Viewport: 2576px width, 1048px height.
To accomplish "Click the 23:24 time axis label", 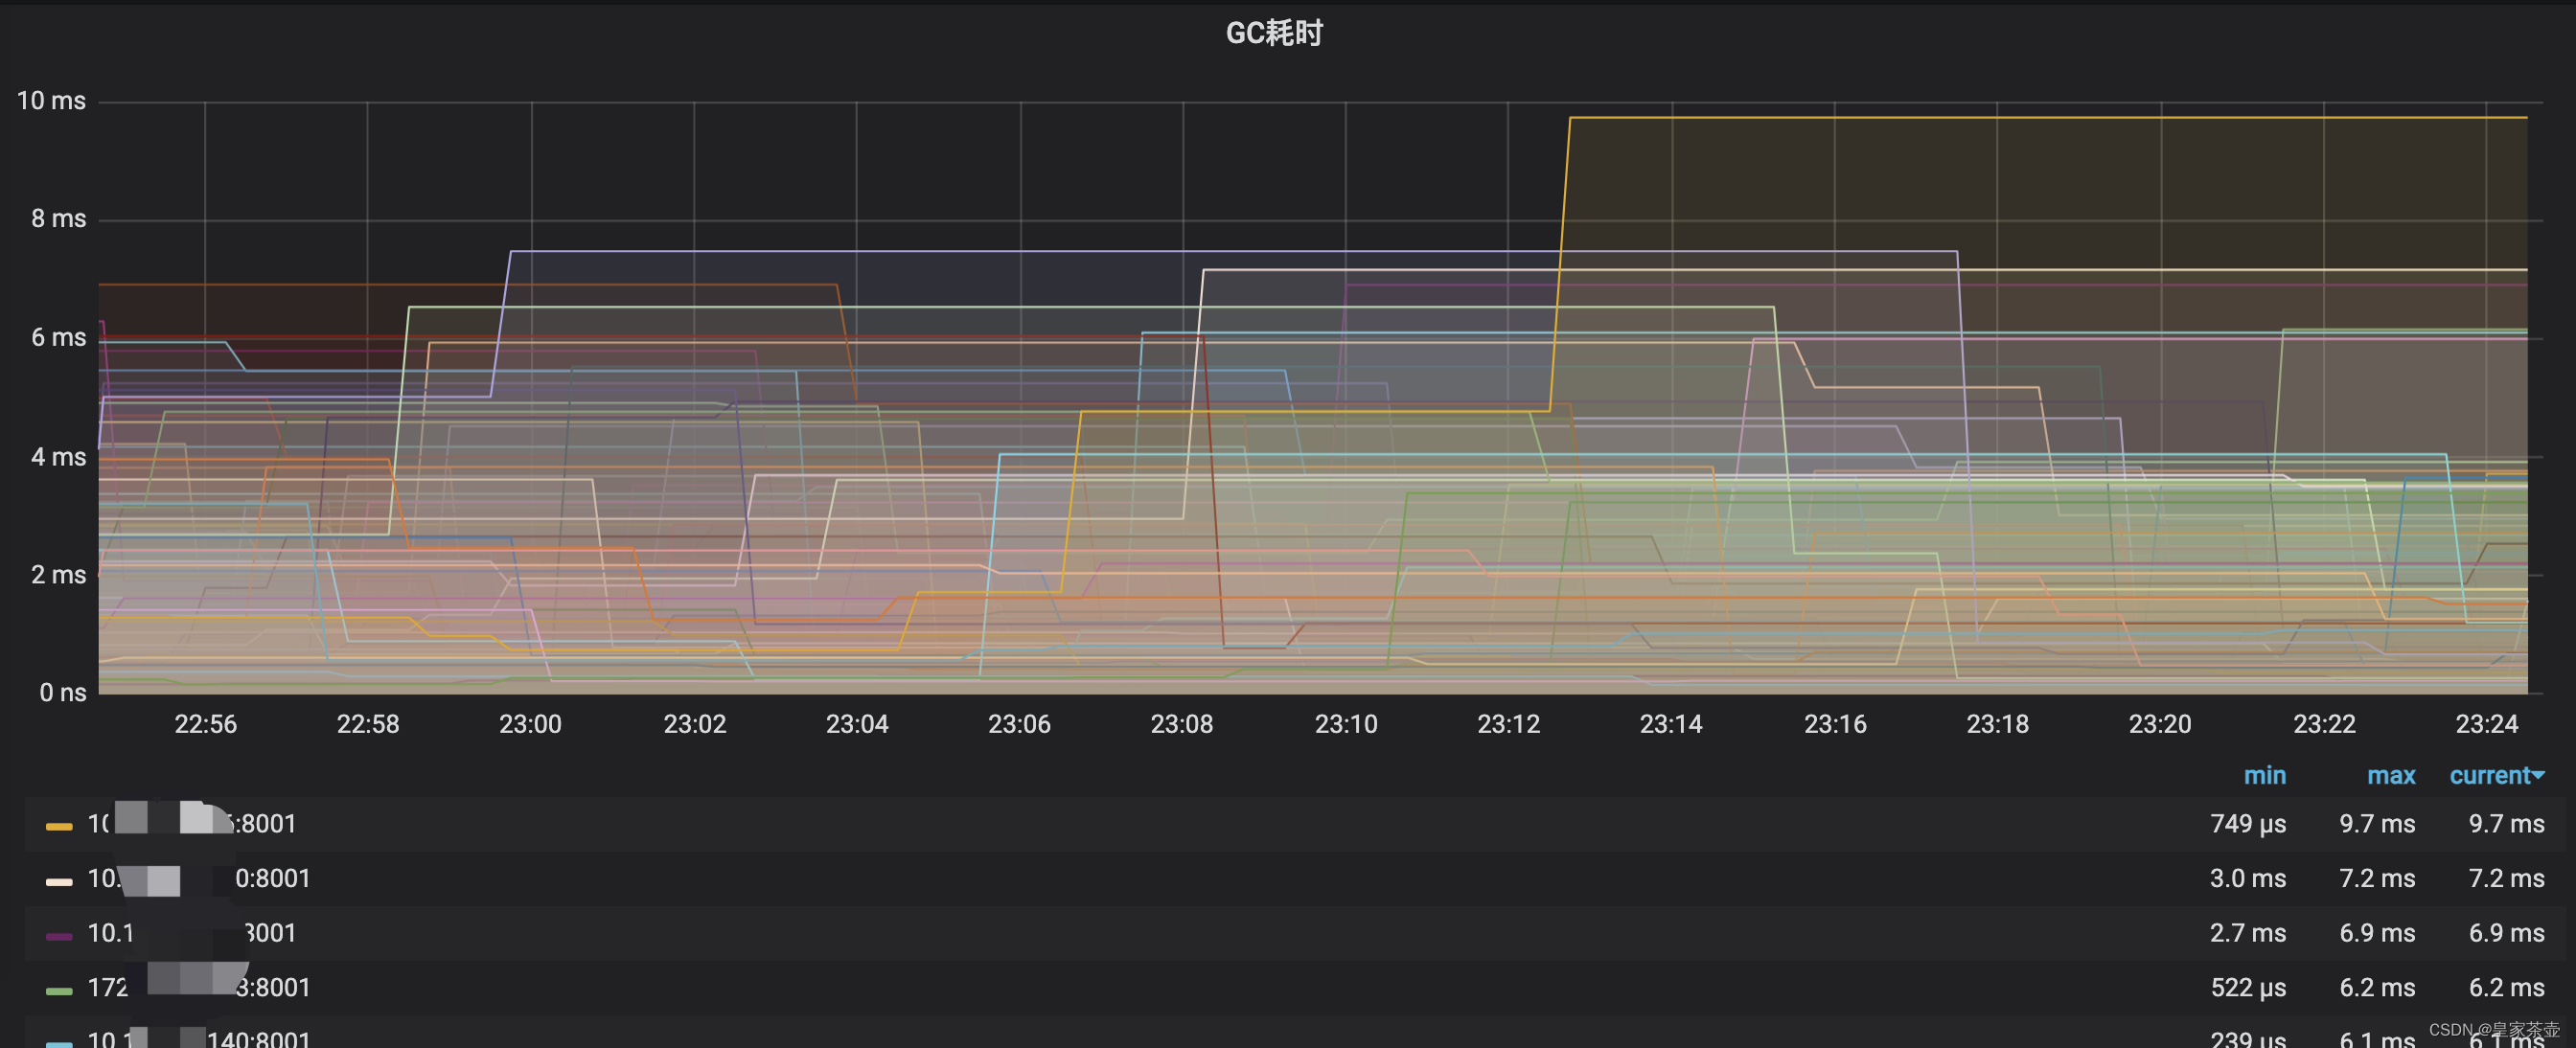I will click(2486, 724).
